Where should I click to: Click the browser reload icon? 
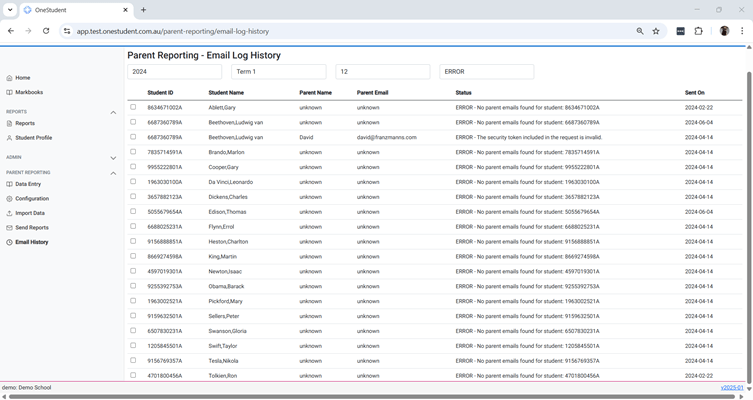[x=46, y=31]
